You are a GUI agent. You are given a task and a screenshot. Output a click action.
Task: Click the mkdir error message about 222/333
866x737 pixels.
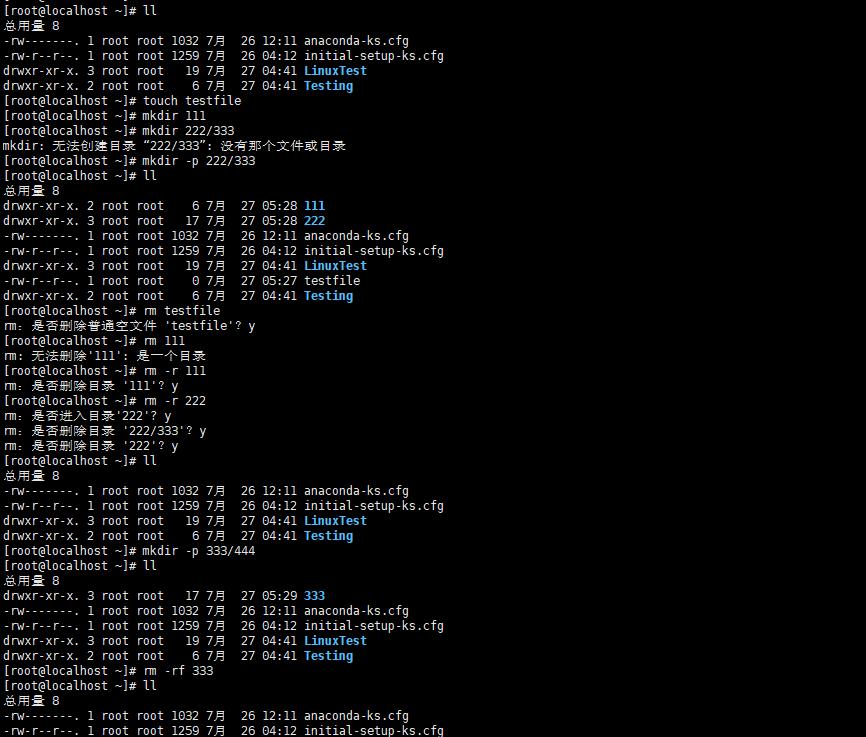point(174,146)
